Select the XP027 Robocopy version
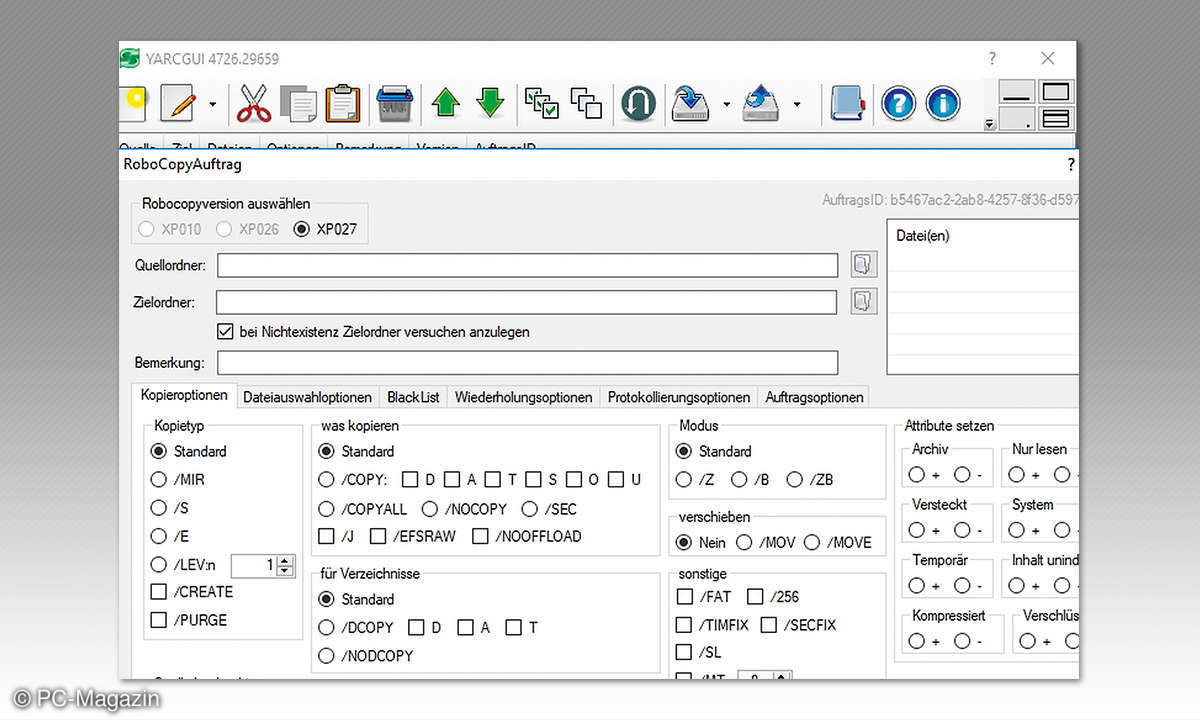This screenshot has height=720, width=1200. click(301, 229)
